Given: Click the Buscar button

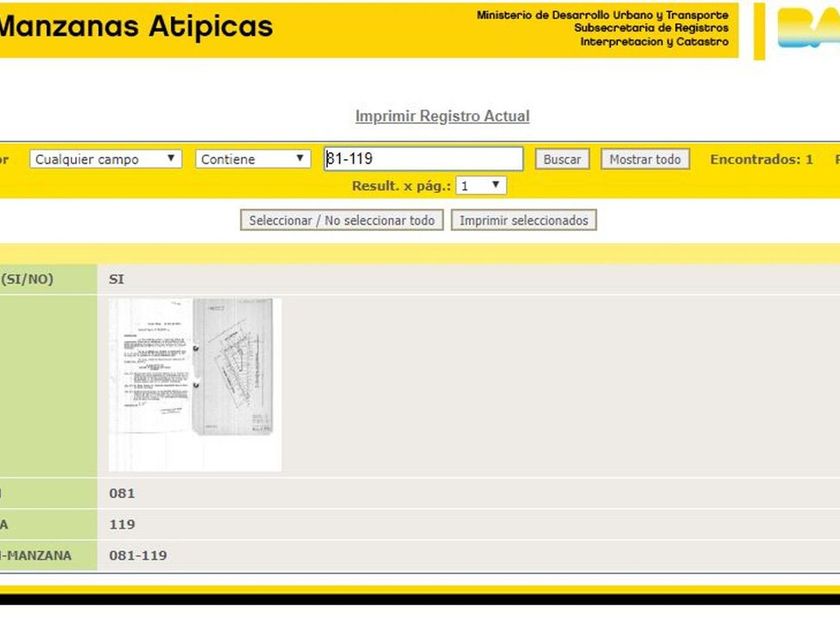Looking at the screenshot, I should tap(562, 159).
